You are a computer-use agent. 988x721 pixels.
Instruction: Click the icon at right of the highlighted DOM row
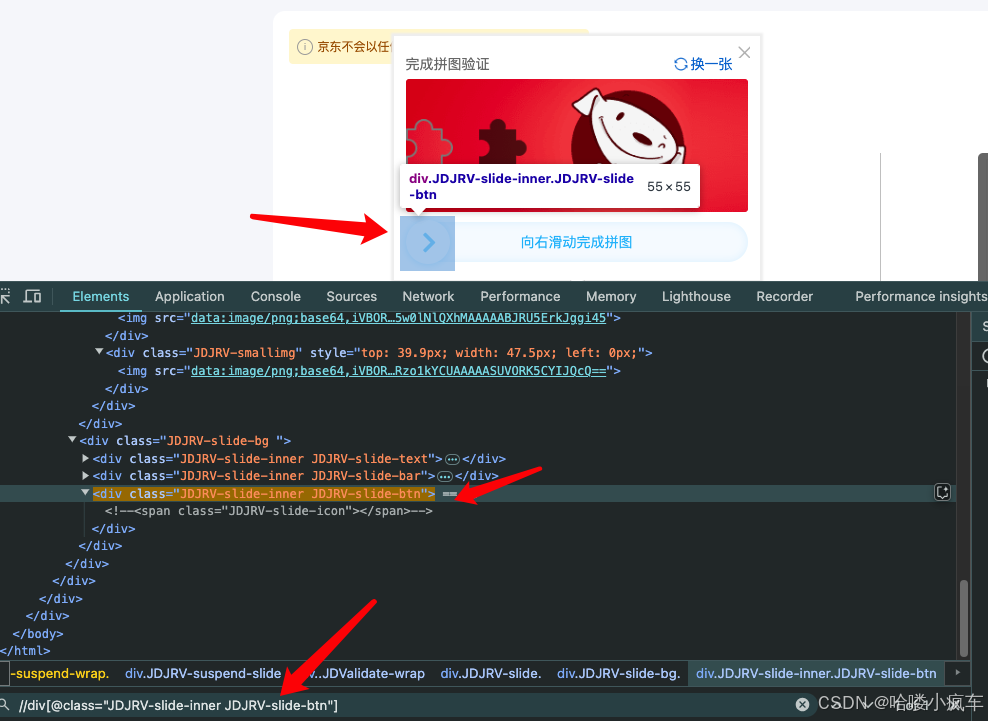[x=943, y=492]
